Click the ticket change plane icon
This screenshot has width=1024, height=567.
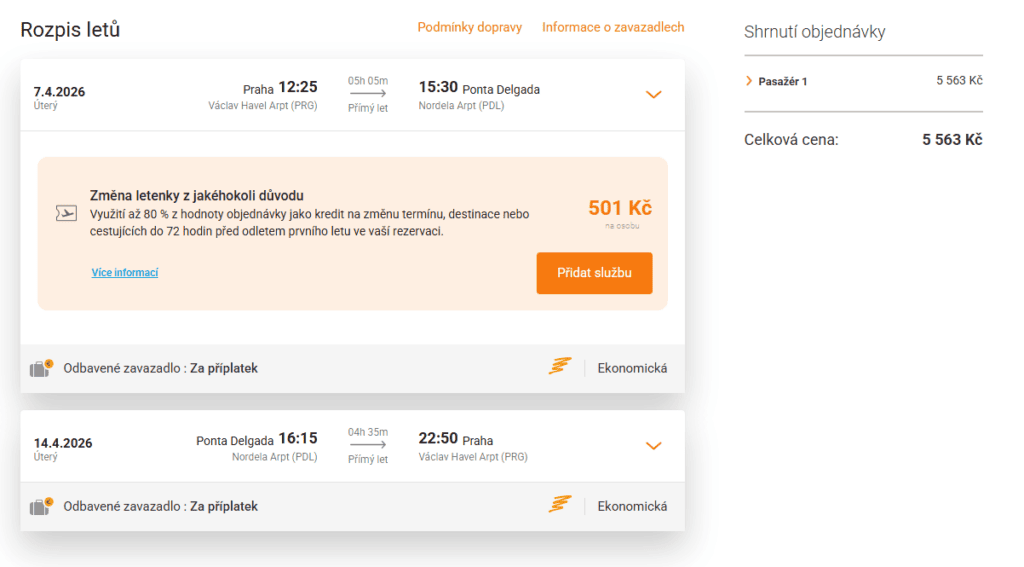[66, 213]
